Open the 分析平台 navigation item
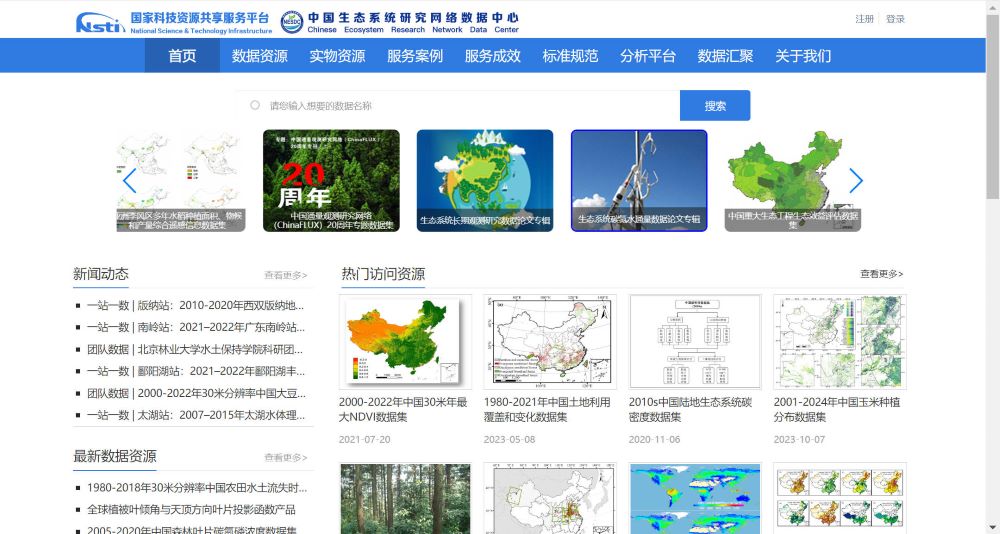Viewport: 1000px width, 534px height. [647, 56]
